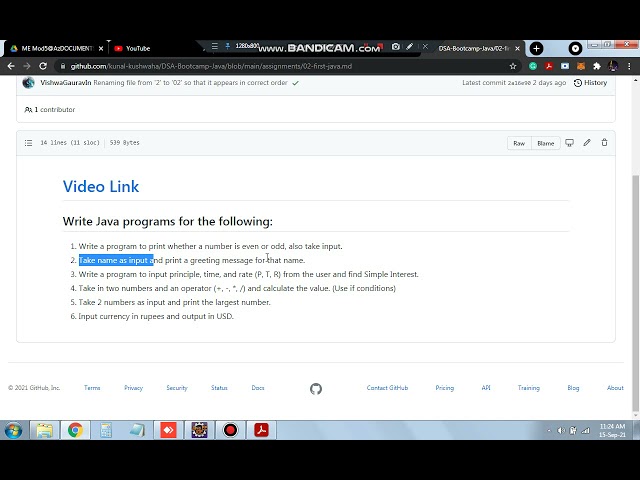Open file History
The height and width of the screenshot is (480, 640).
(591, 83)
